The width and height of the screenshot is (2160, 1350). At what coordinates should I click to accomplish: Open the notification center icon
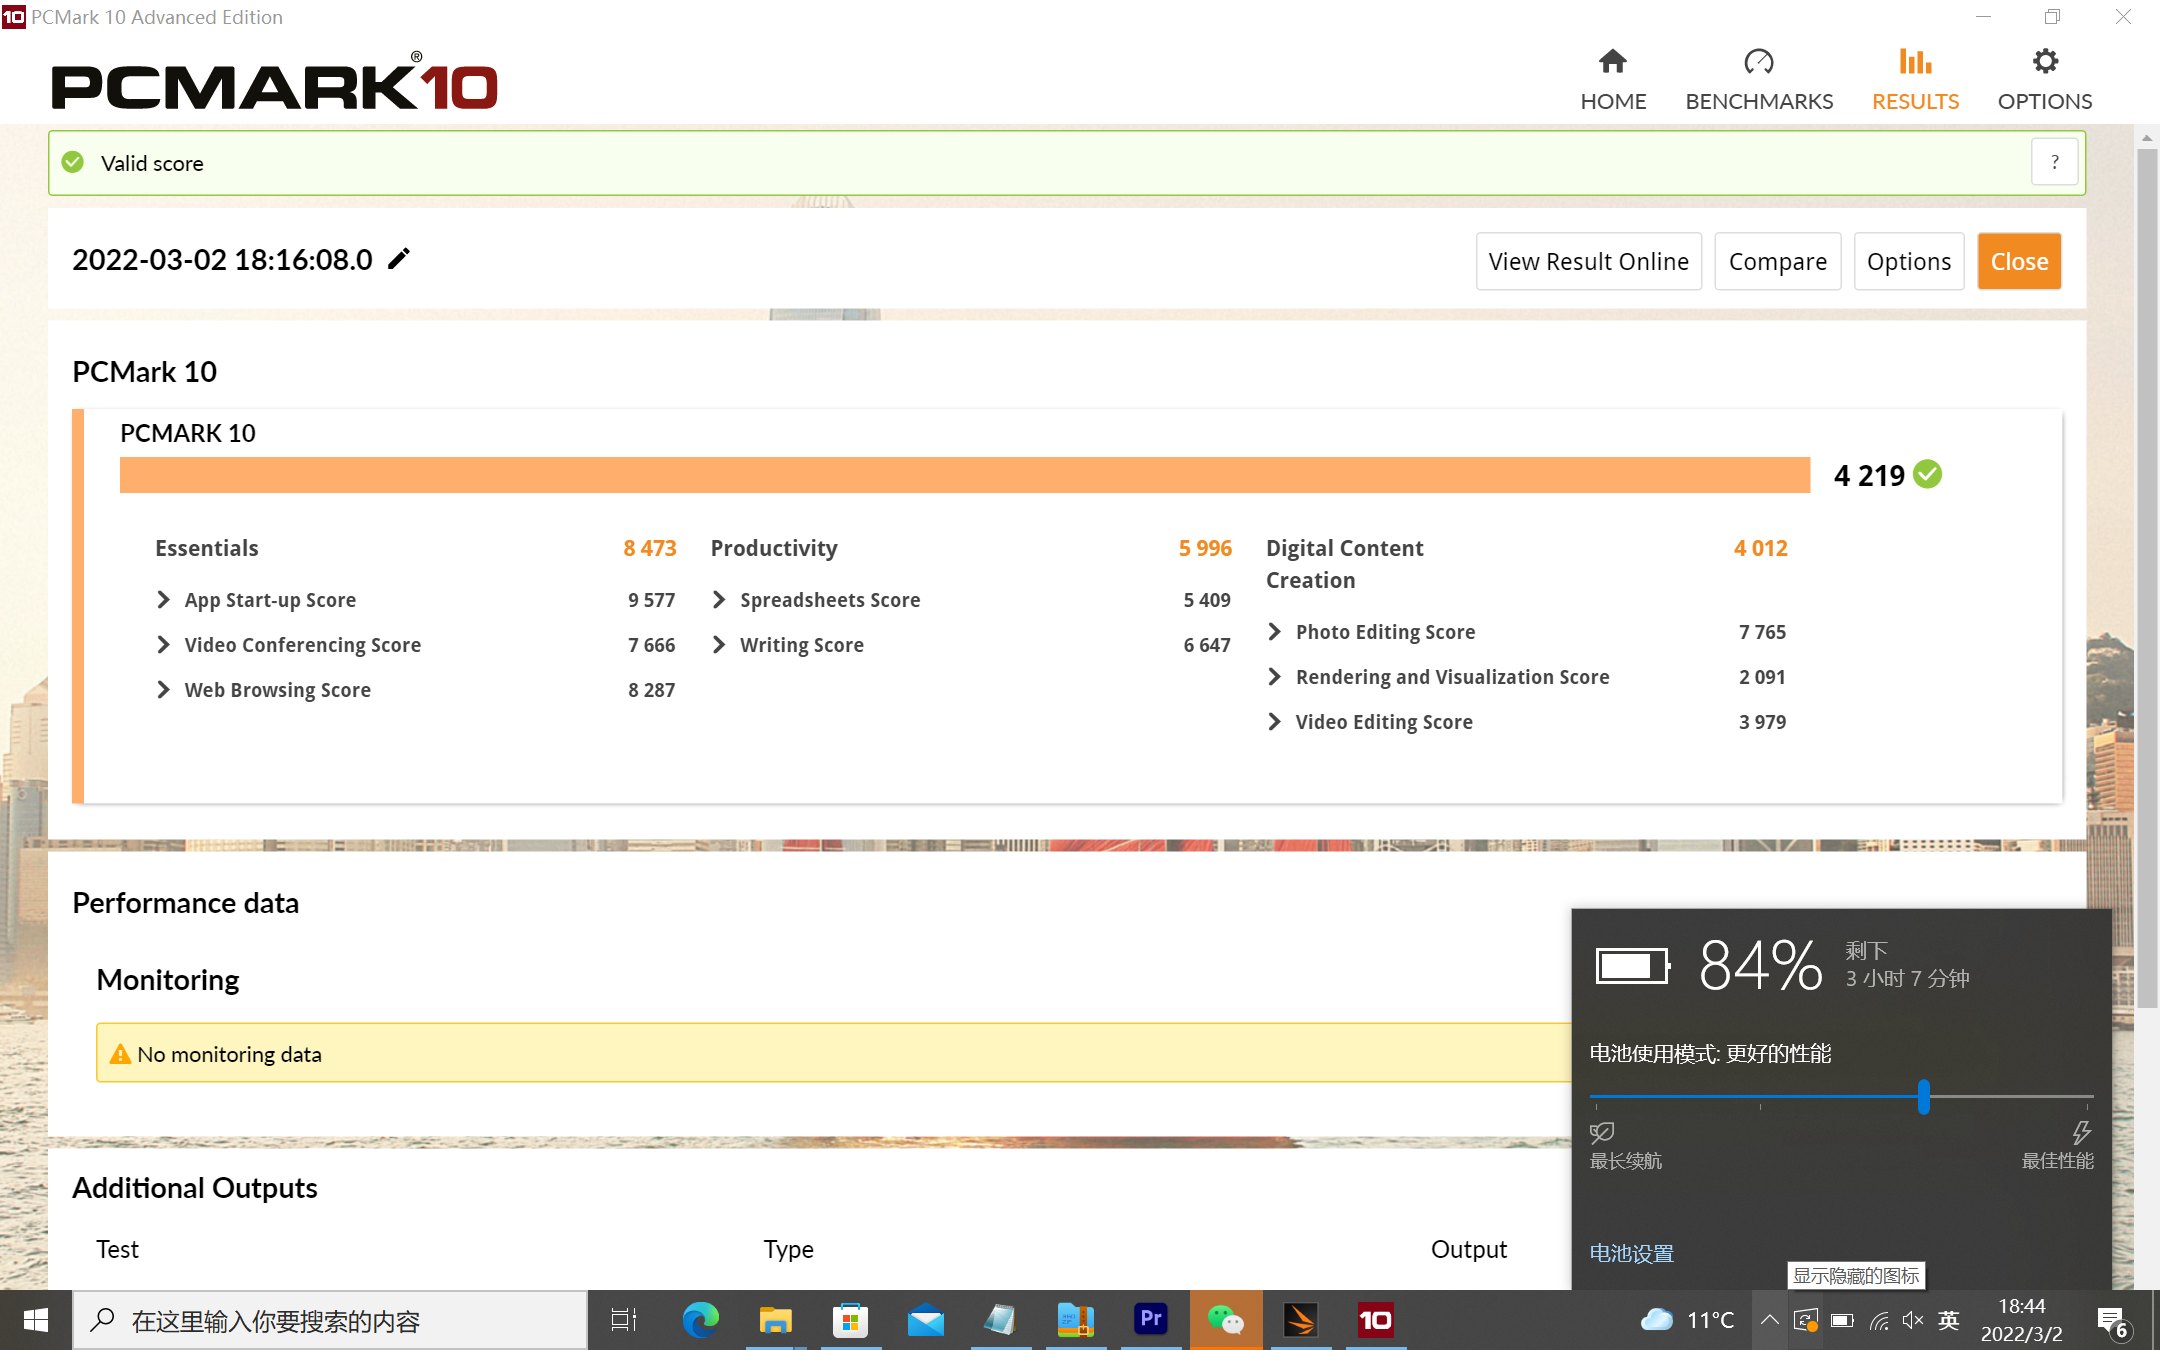2113,1321
